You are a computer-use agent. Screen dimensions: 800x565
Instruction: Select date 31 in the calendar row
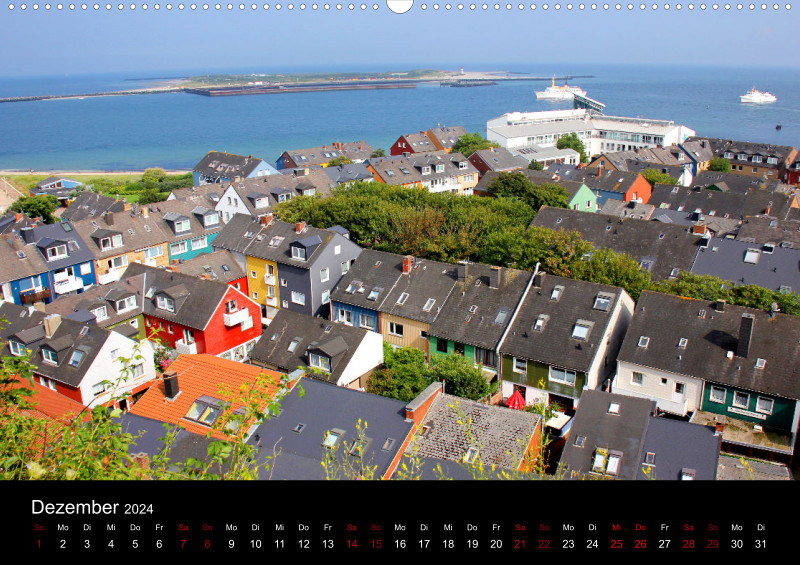pyautogui.click(x=761, y=544)
